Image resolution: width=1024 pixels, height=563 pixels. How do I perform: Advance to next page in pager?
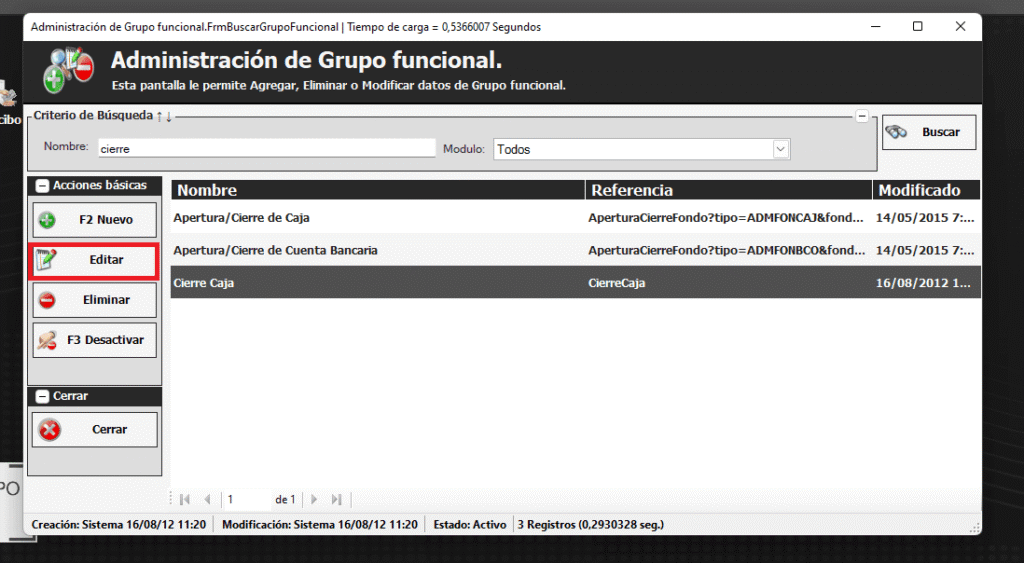point(314,499)
